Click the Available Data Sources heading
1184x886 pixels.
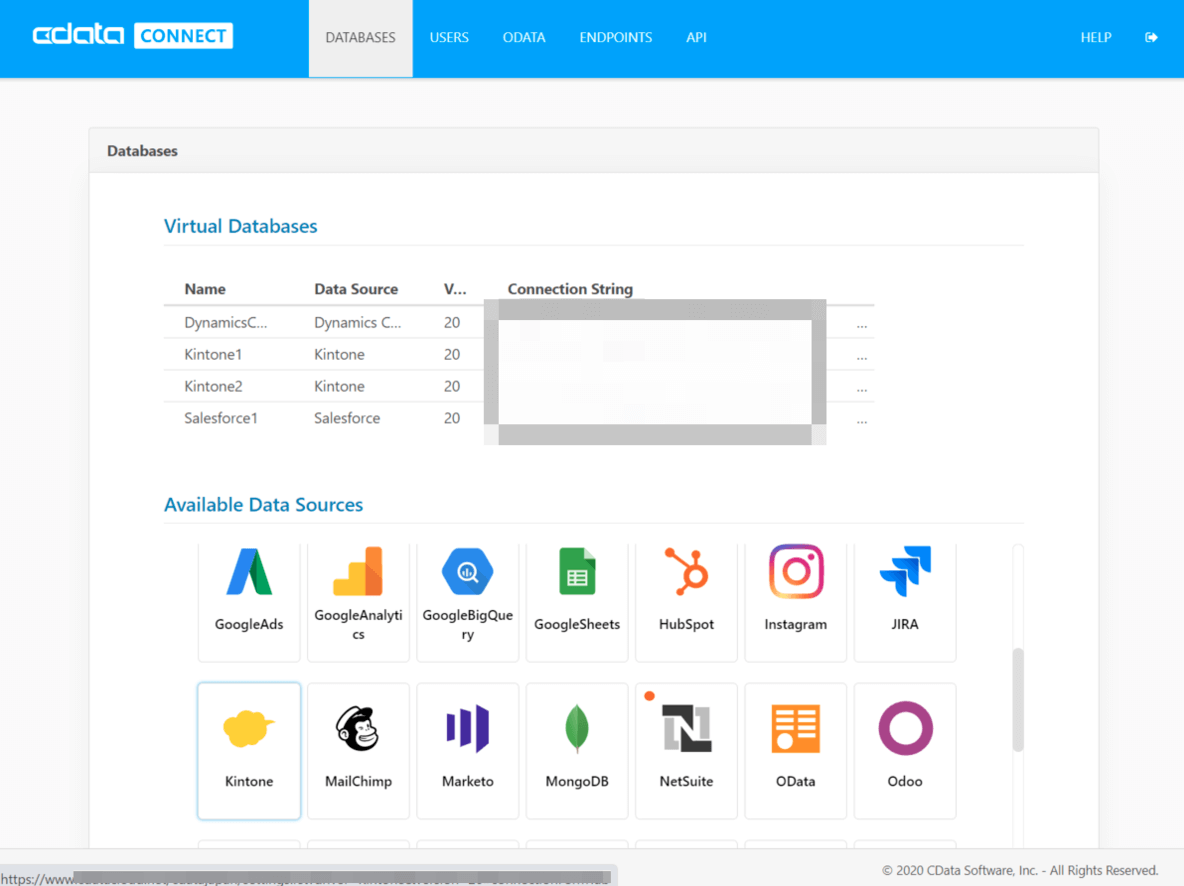tap(264, 505)
